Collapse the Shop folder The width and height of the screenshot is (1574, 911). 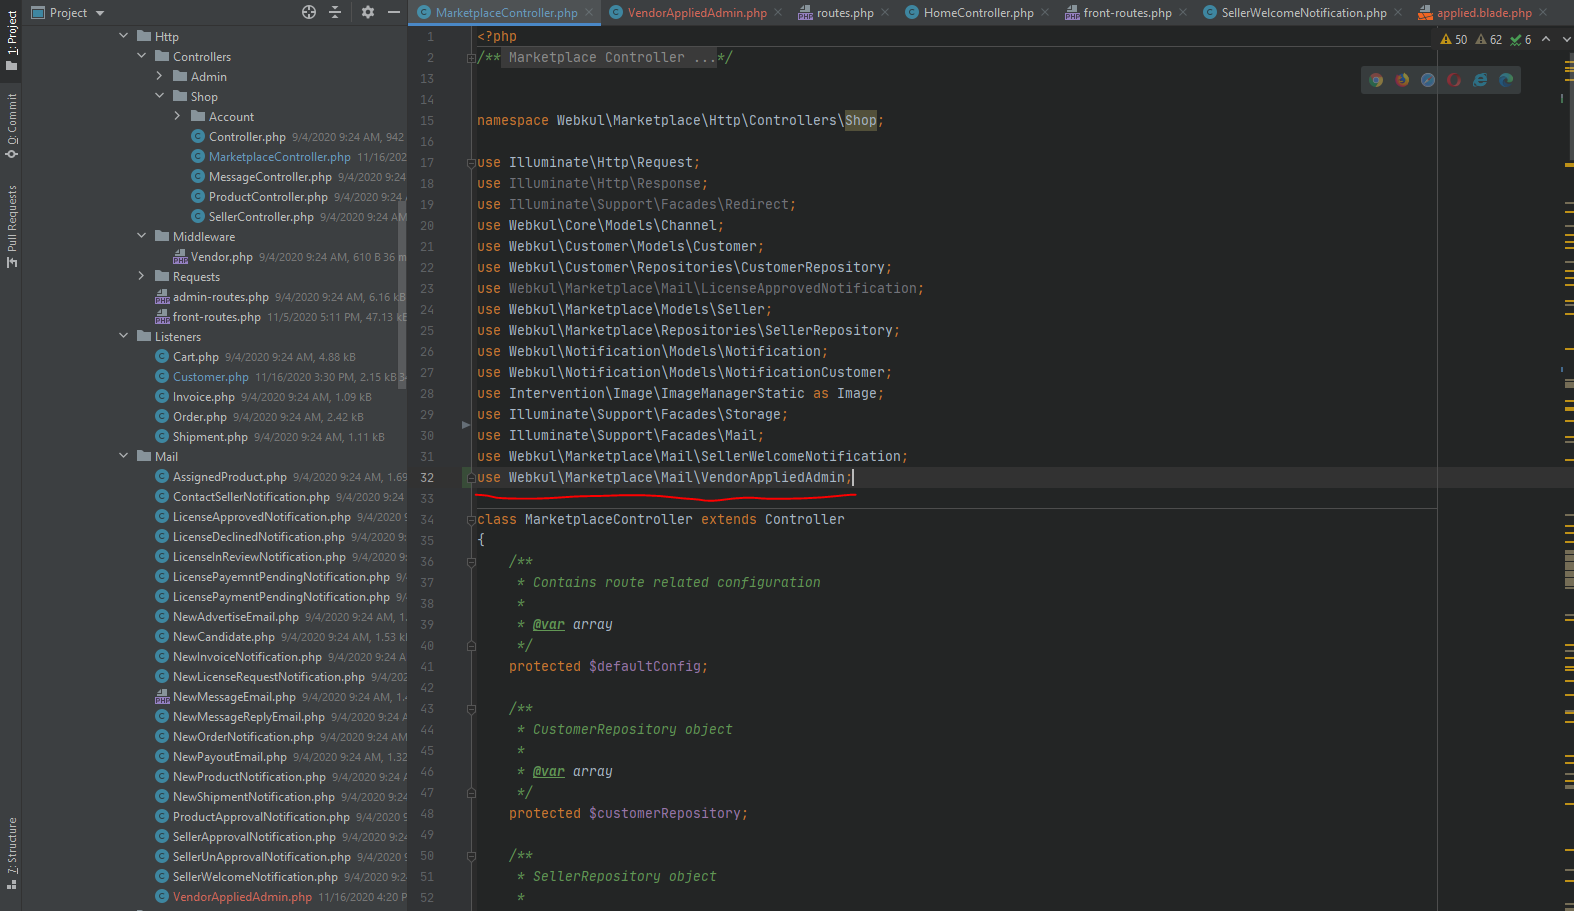160,96
